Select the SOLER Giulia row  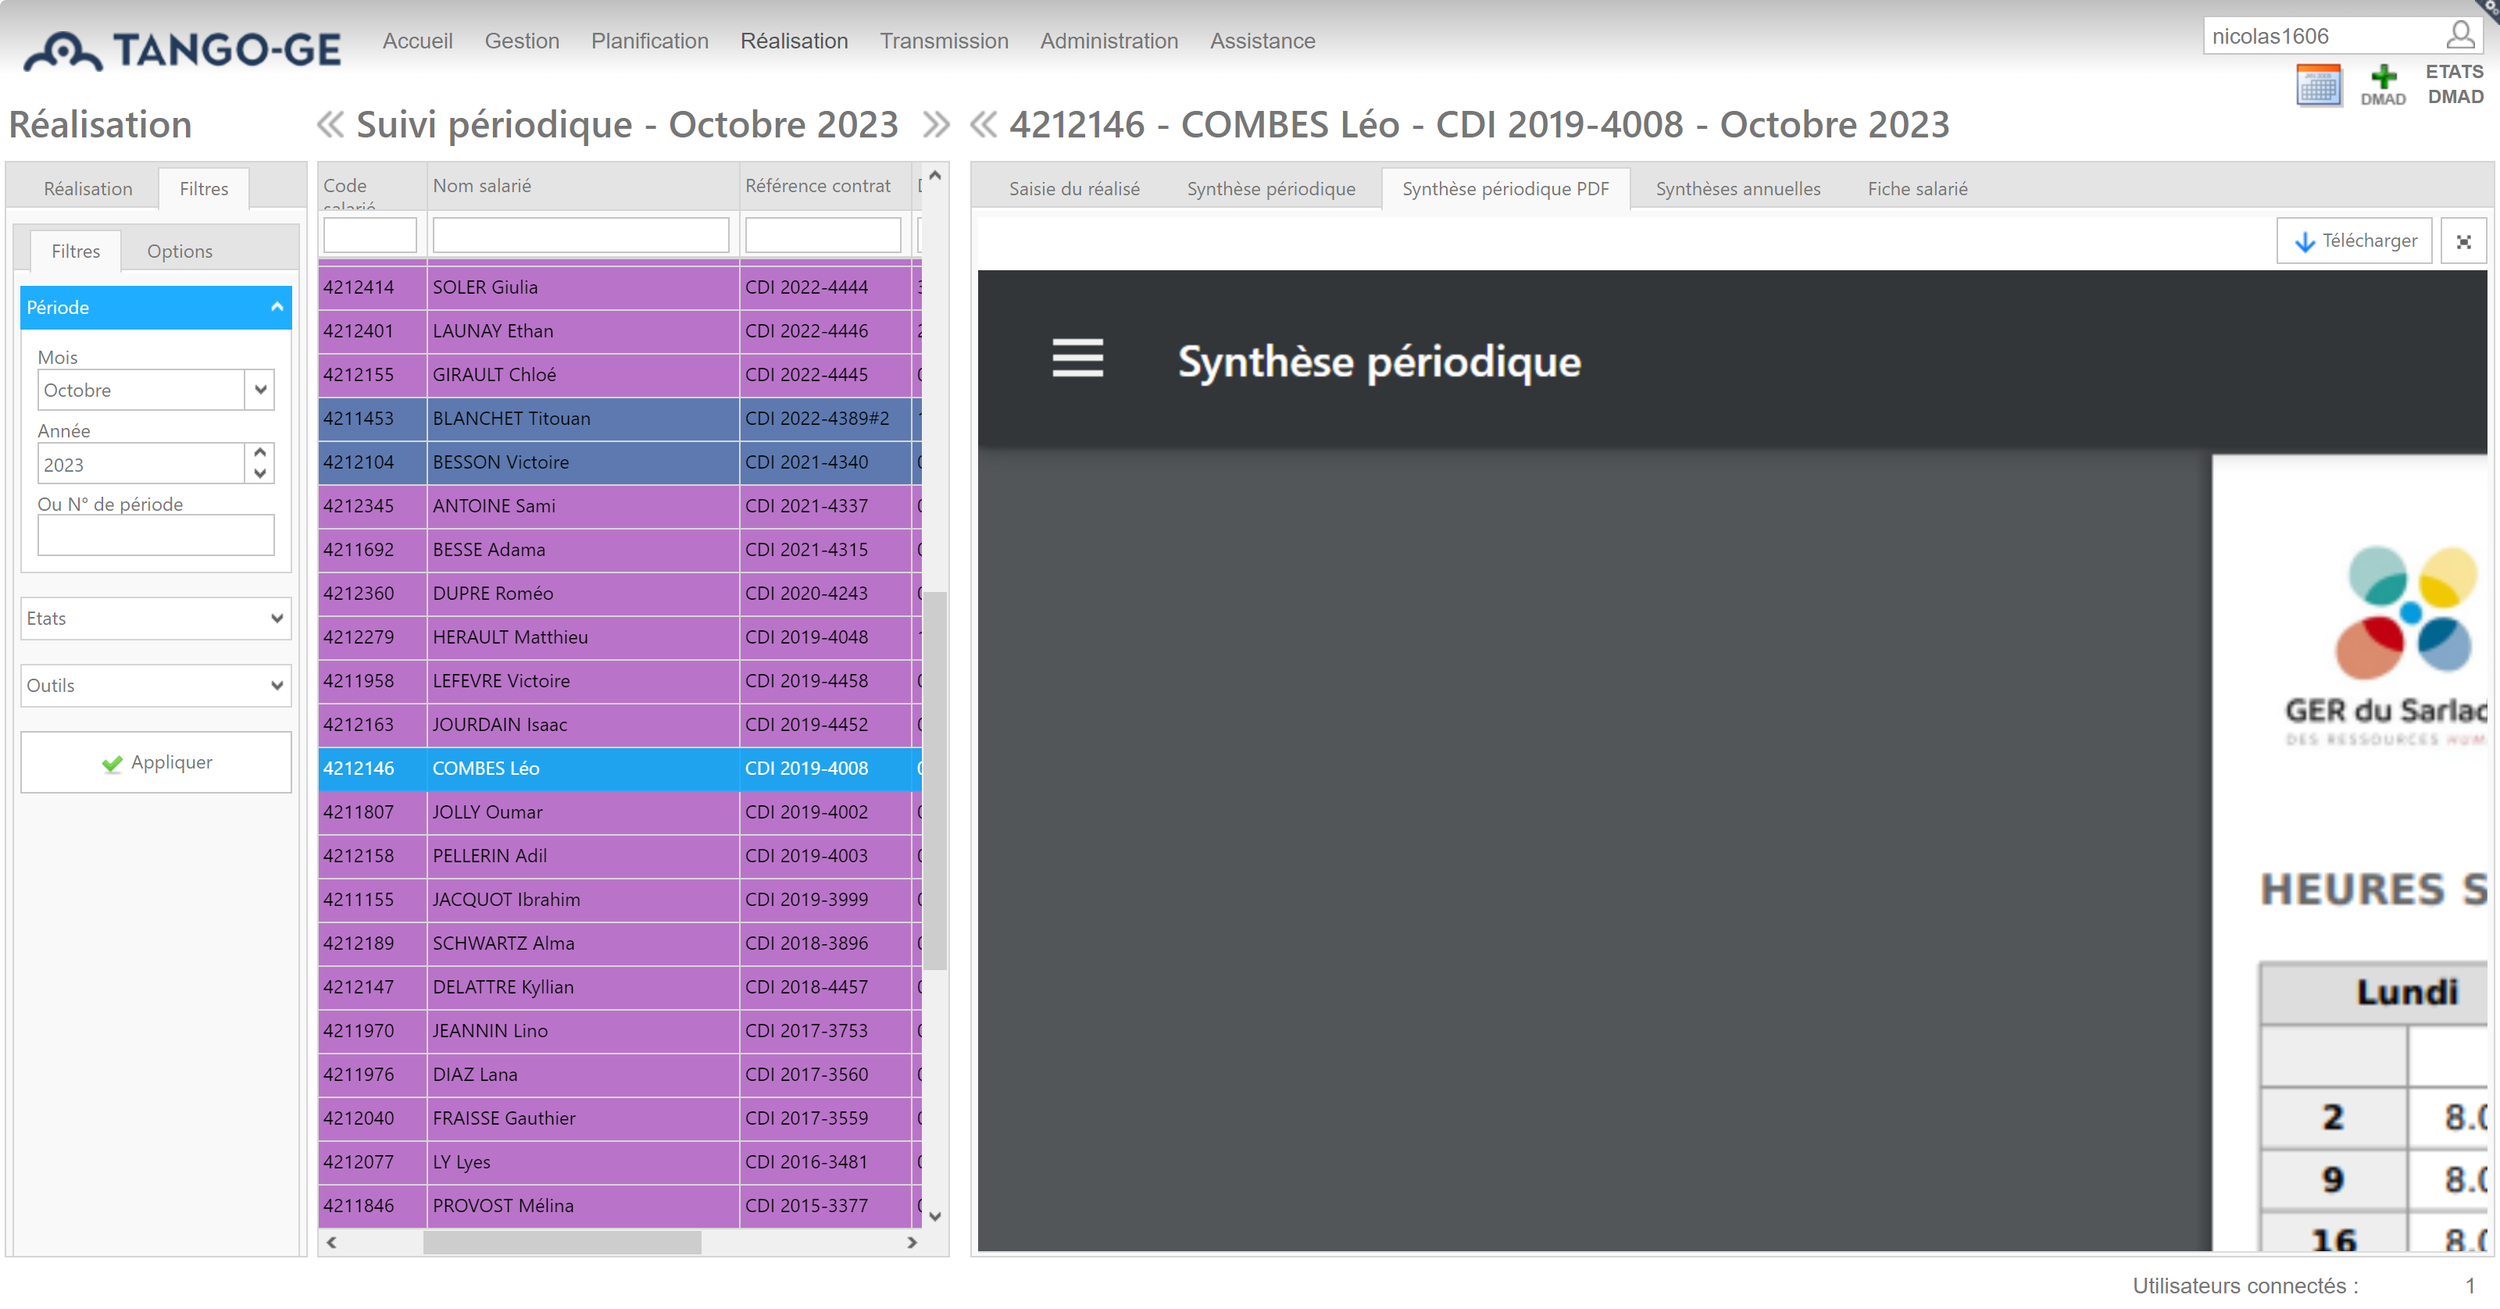[620, 287]
